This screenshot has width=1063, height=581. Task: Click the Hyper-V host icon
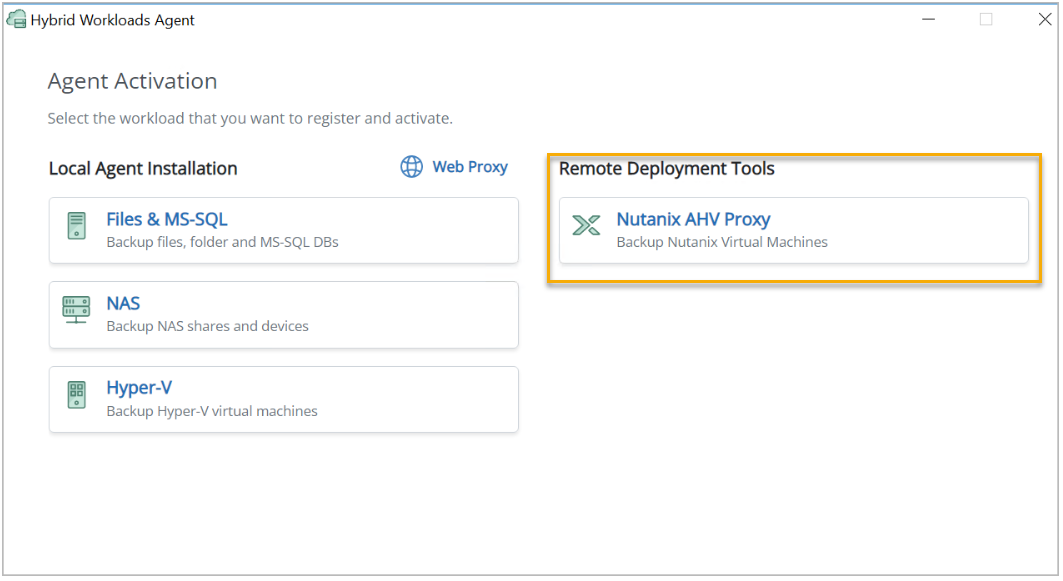(77, 395)
